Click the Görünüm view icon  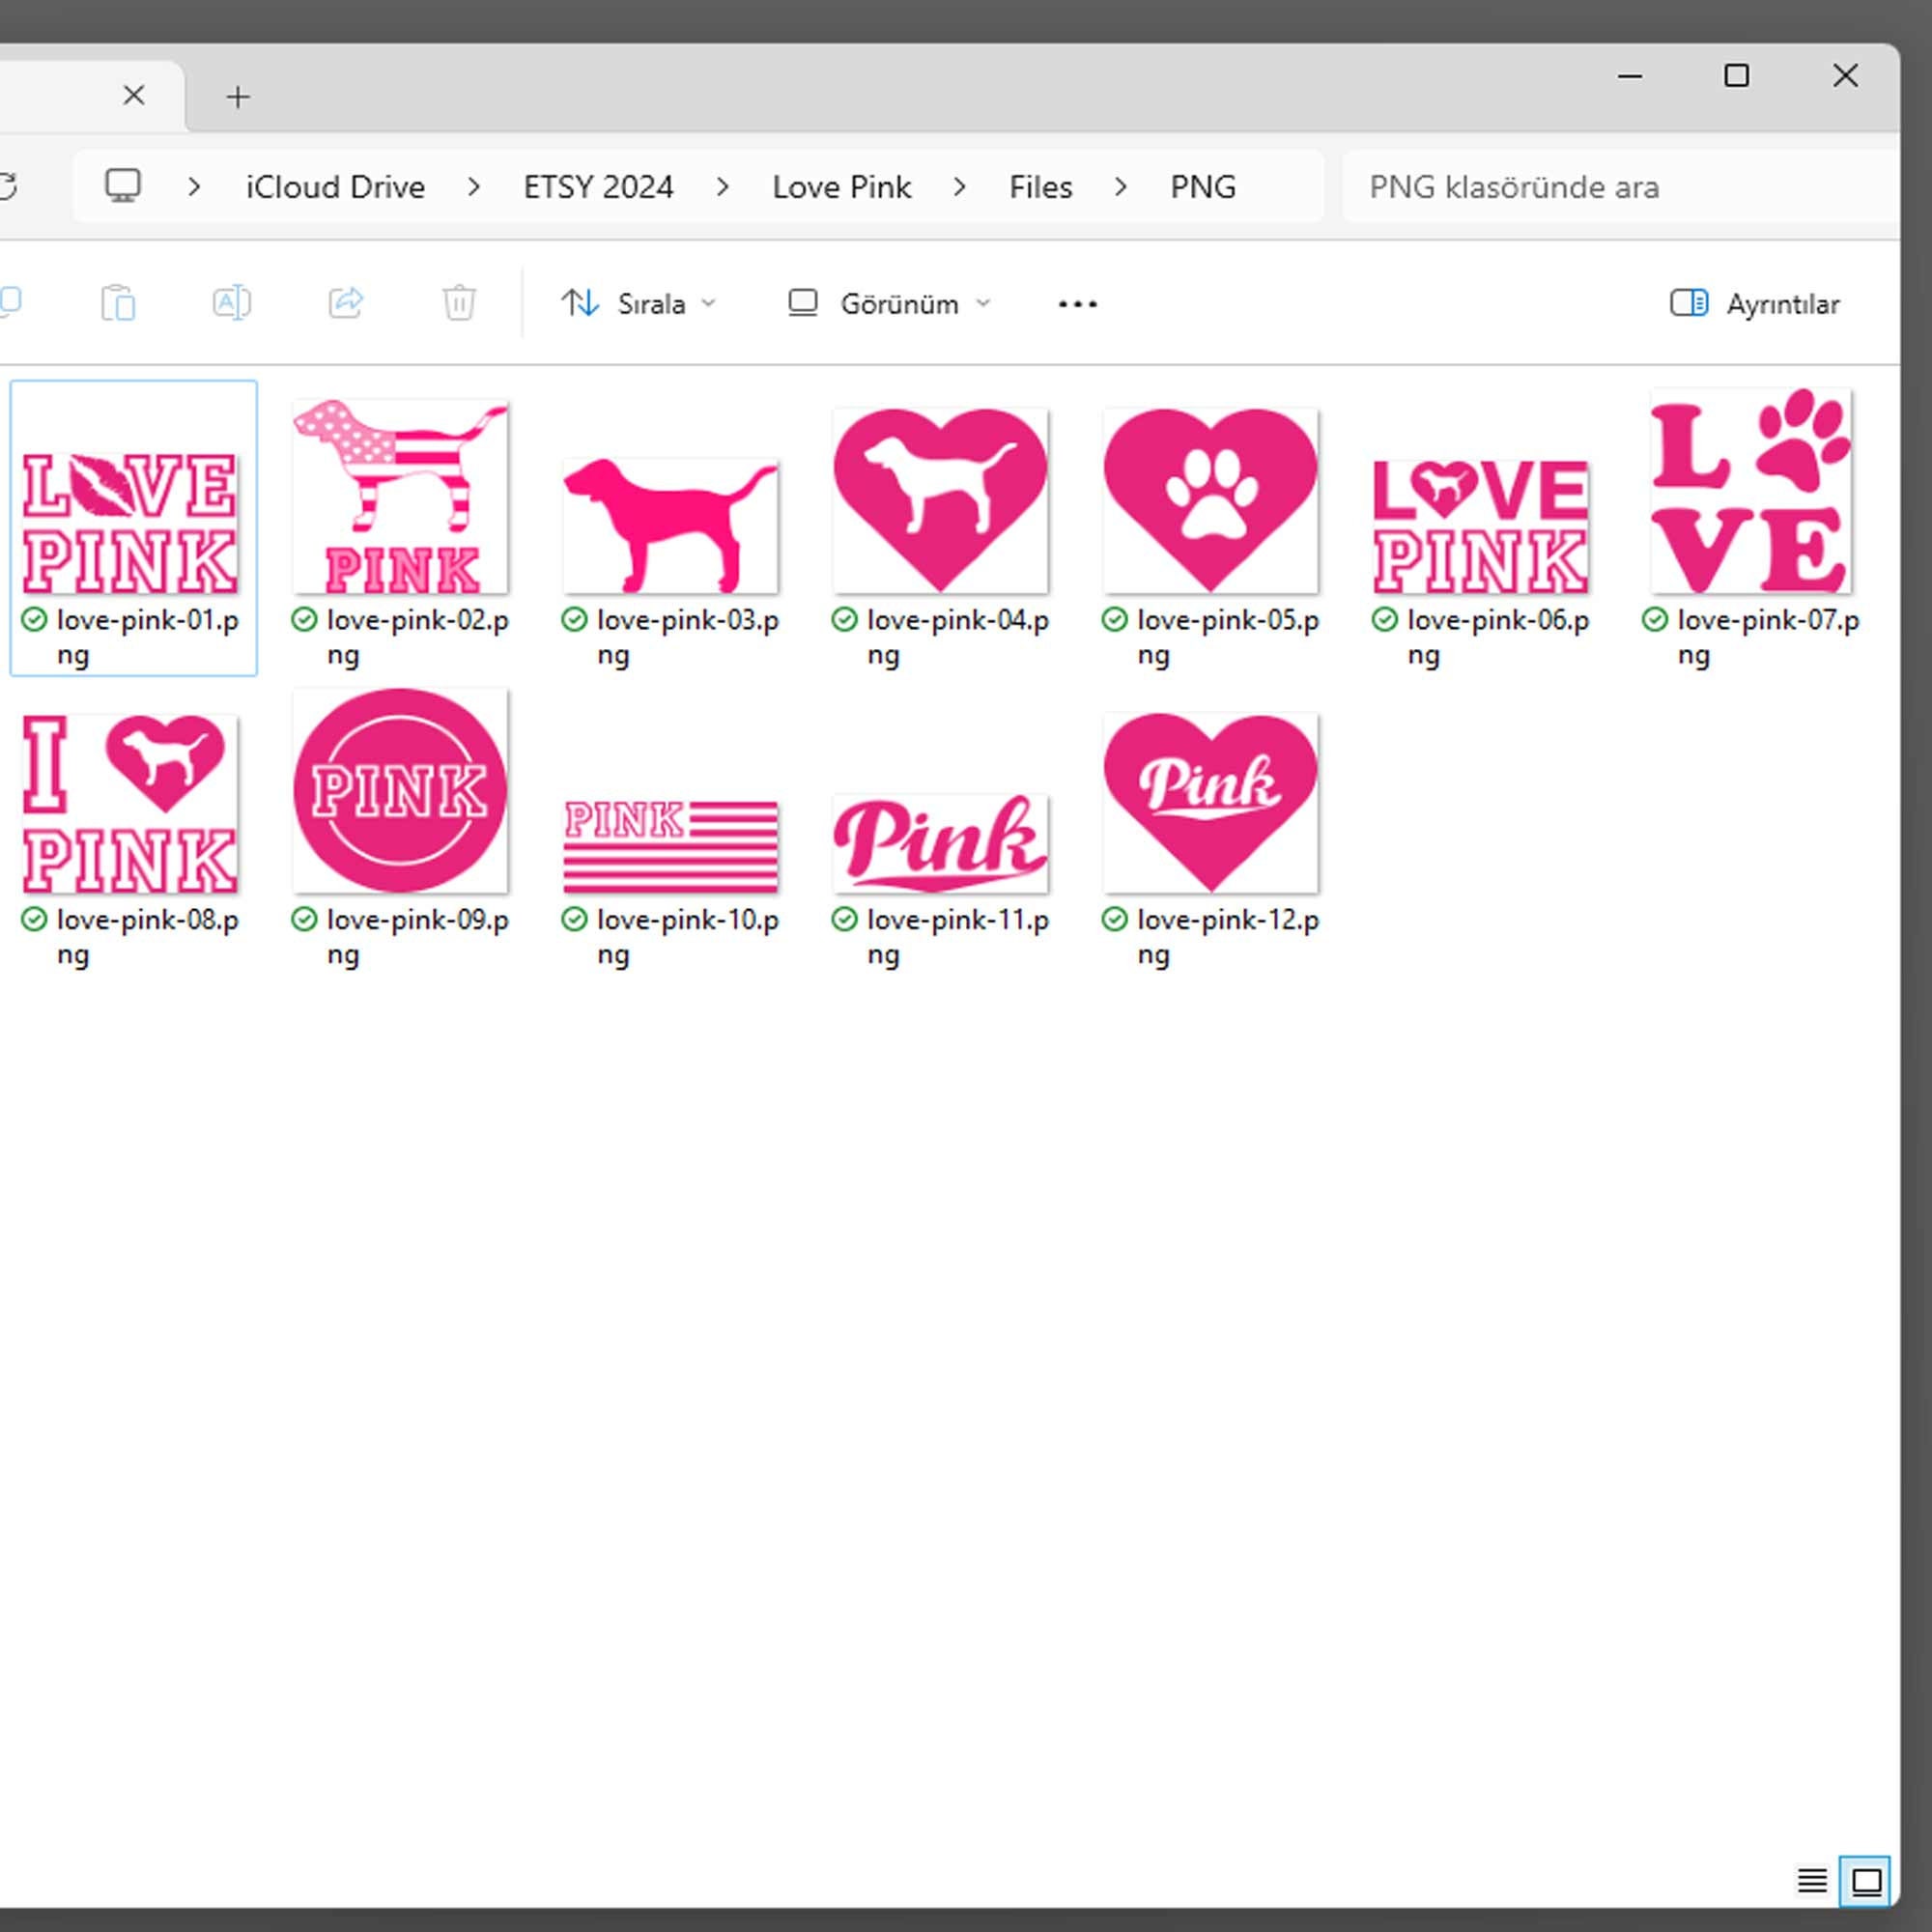pos(803,303)
